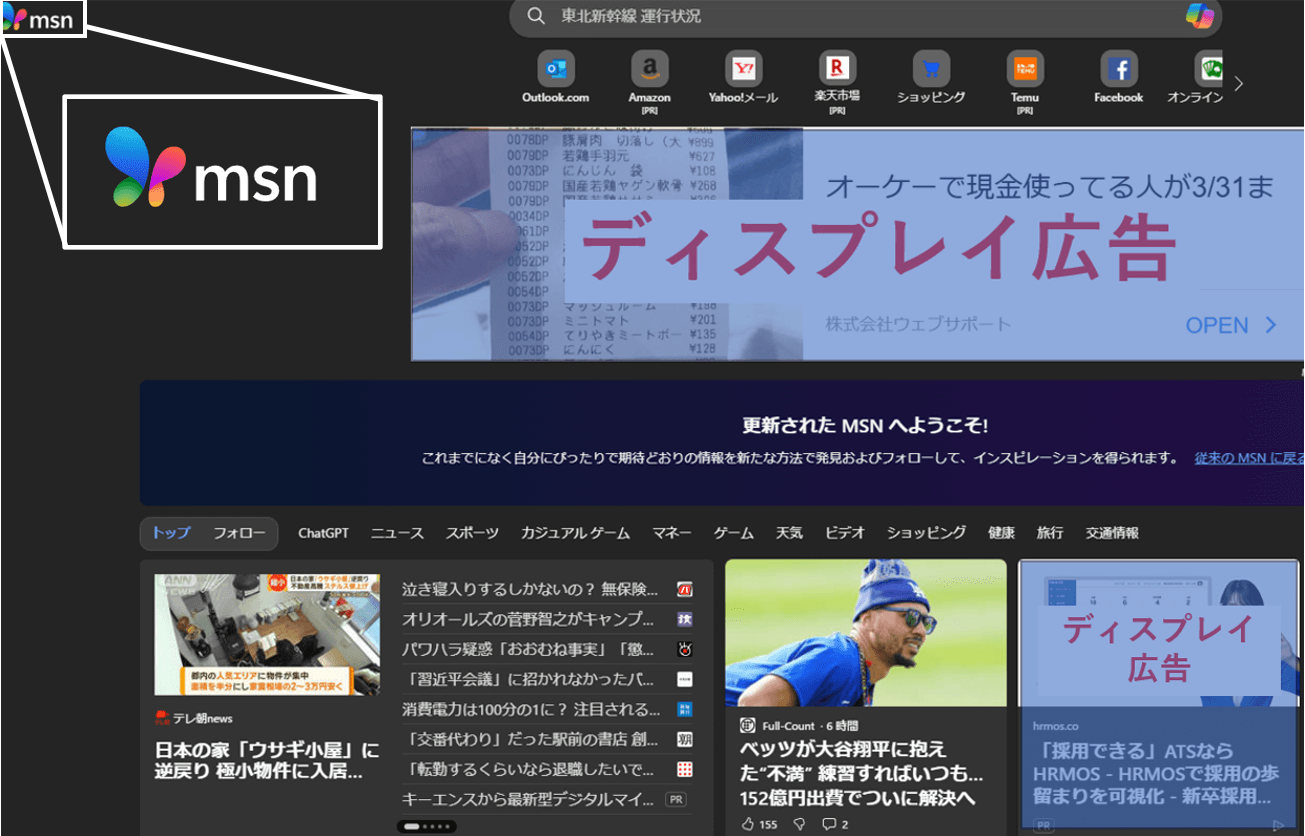Open headline 「習近平会議」に招かれなかった
The height and width of the screenshot is (836, 1305).
click(530, 680)
